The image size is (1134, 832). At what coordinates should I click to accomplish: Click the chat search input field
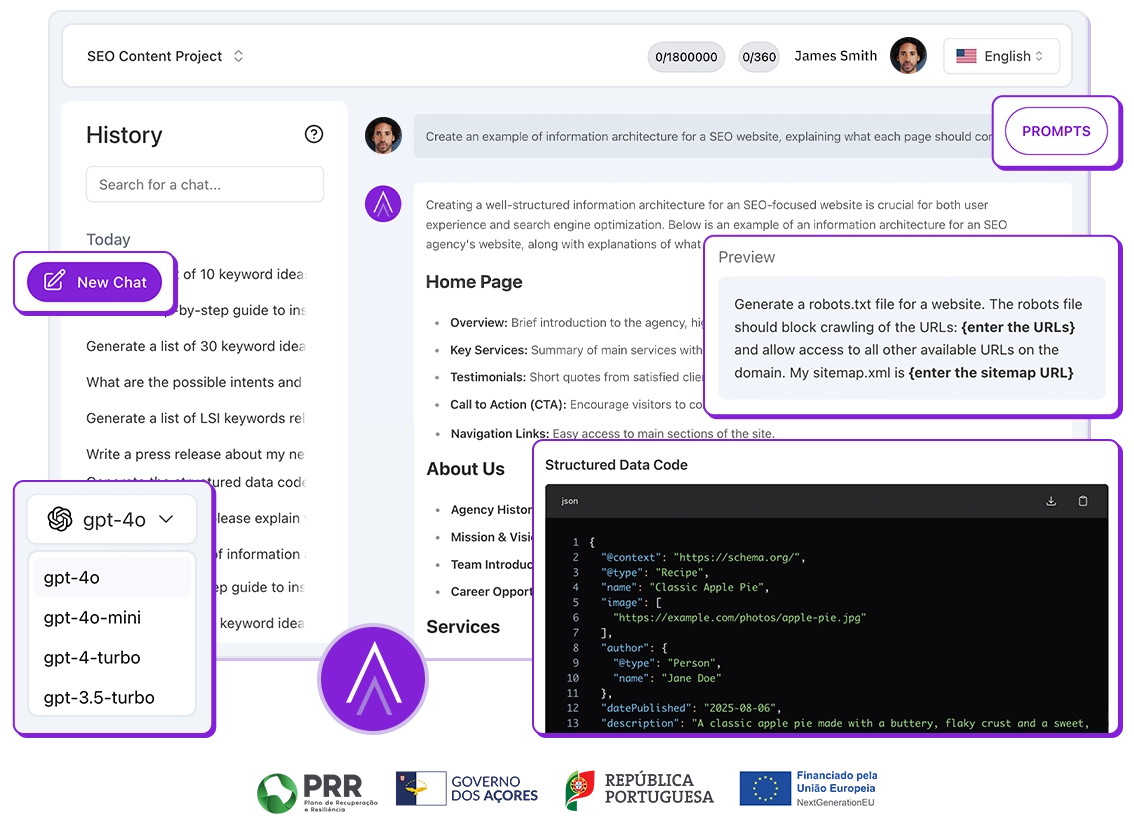[x=204, y=184]
